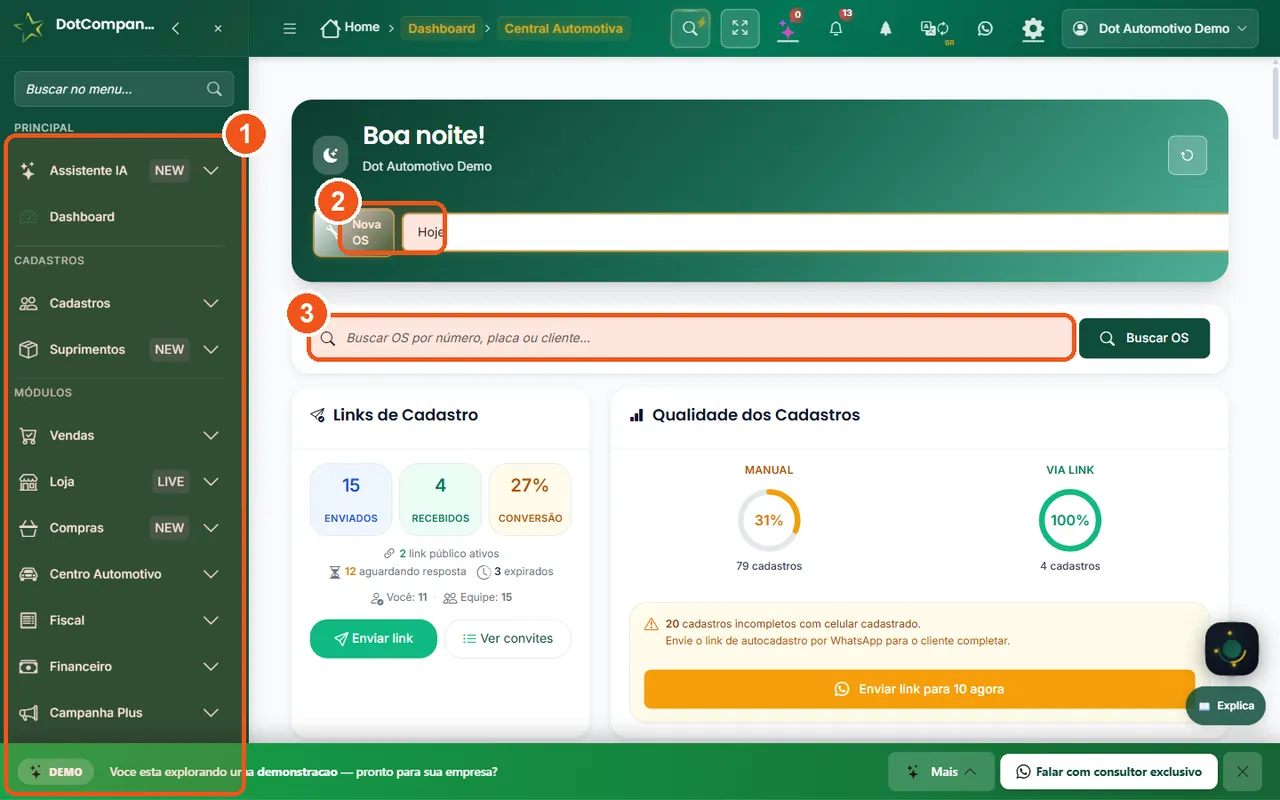Click the Buscar OS button
The height and width of the screenshot is (800, 1280).
tap(1145, 338)
